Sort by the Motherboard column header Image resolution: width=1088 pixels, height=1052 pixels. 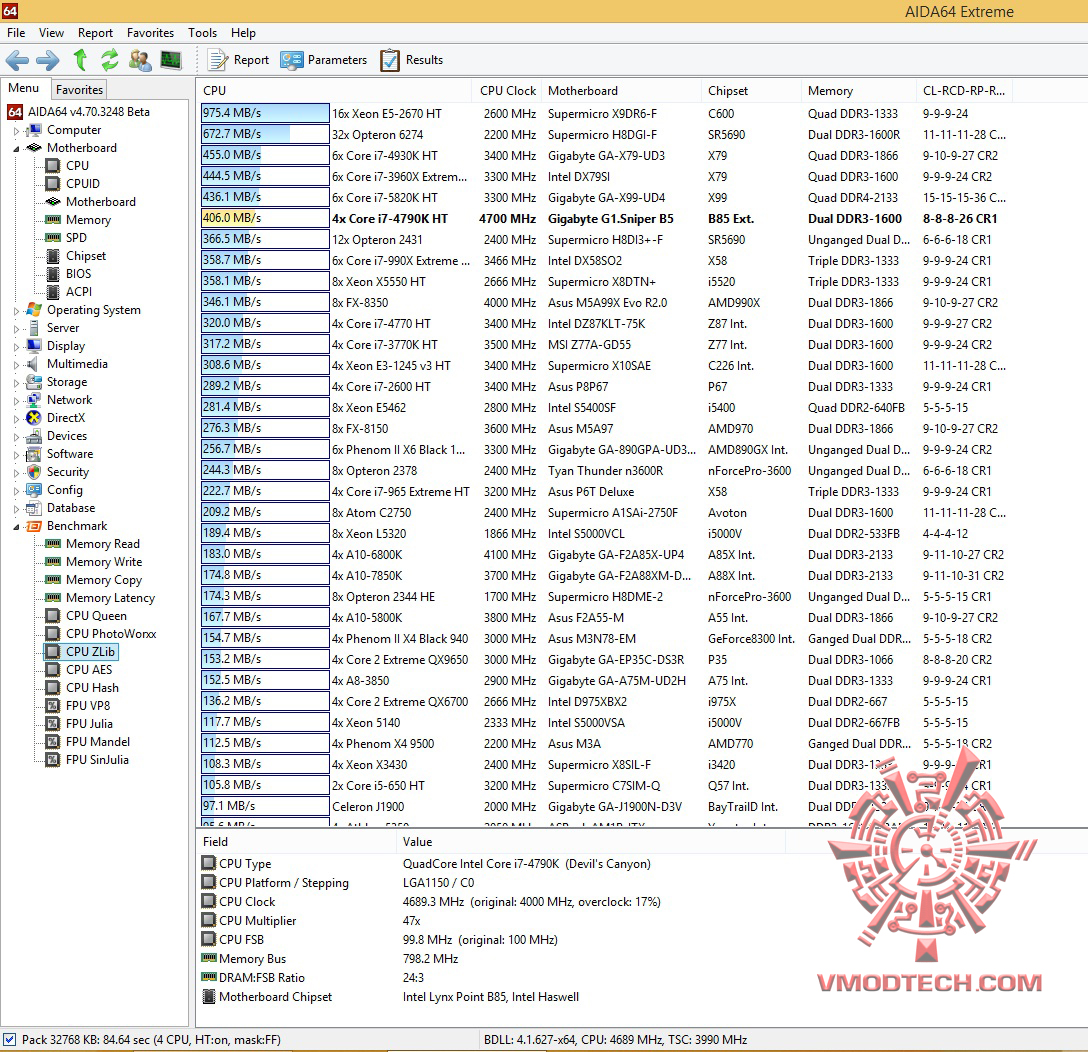(621, 91)
